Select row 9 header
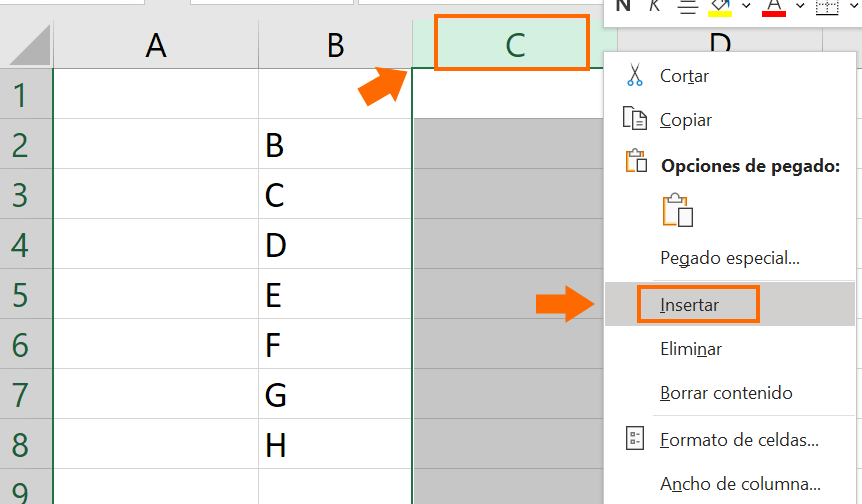The width and height of the screenshot is (862, 504). [26, 487]
